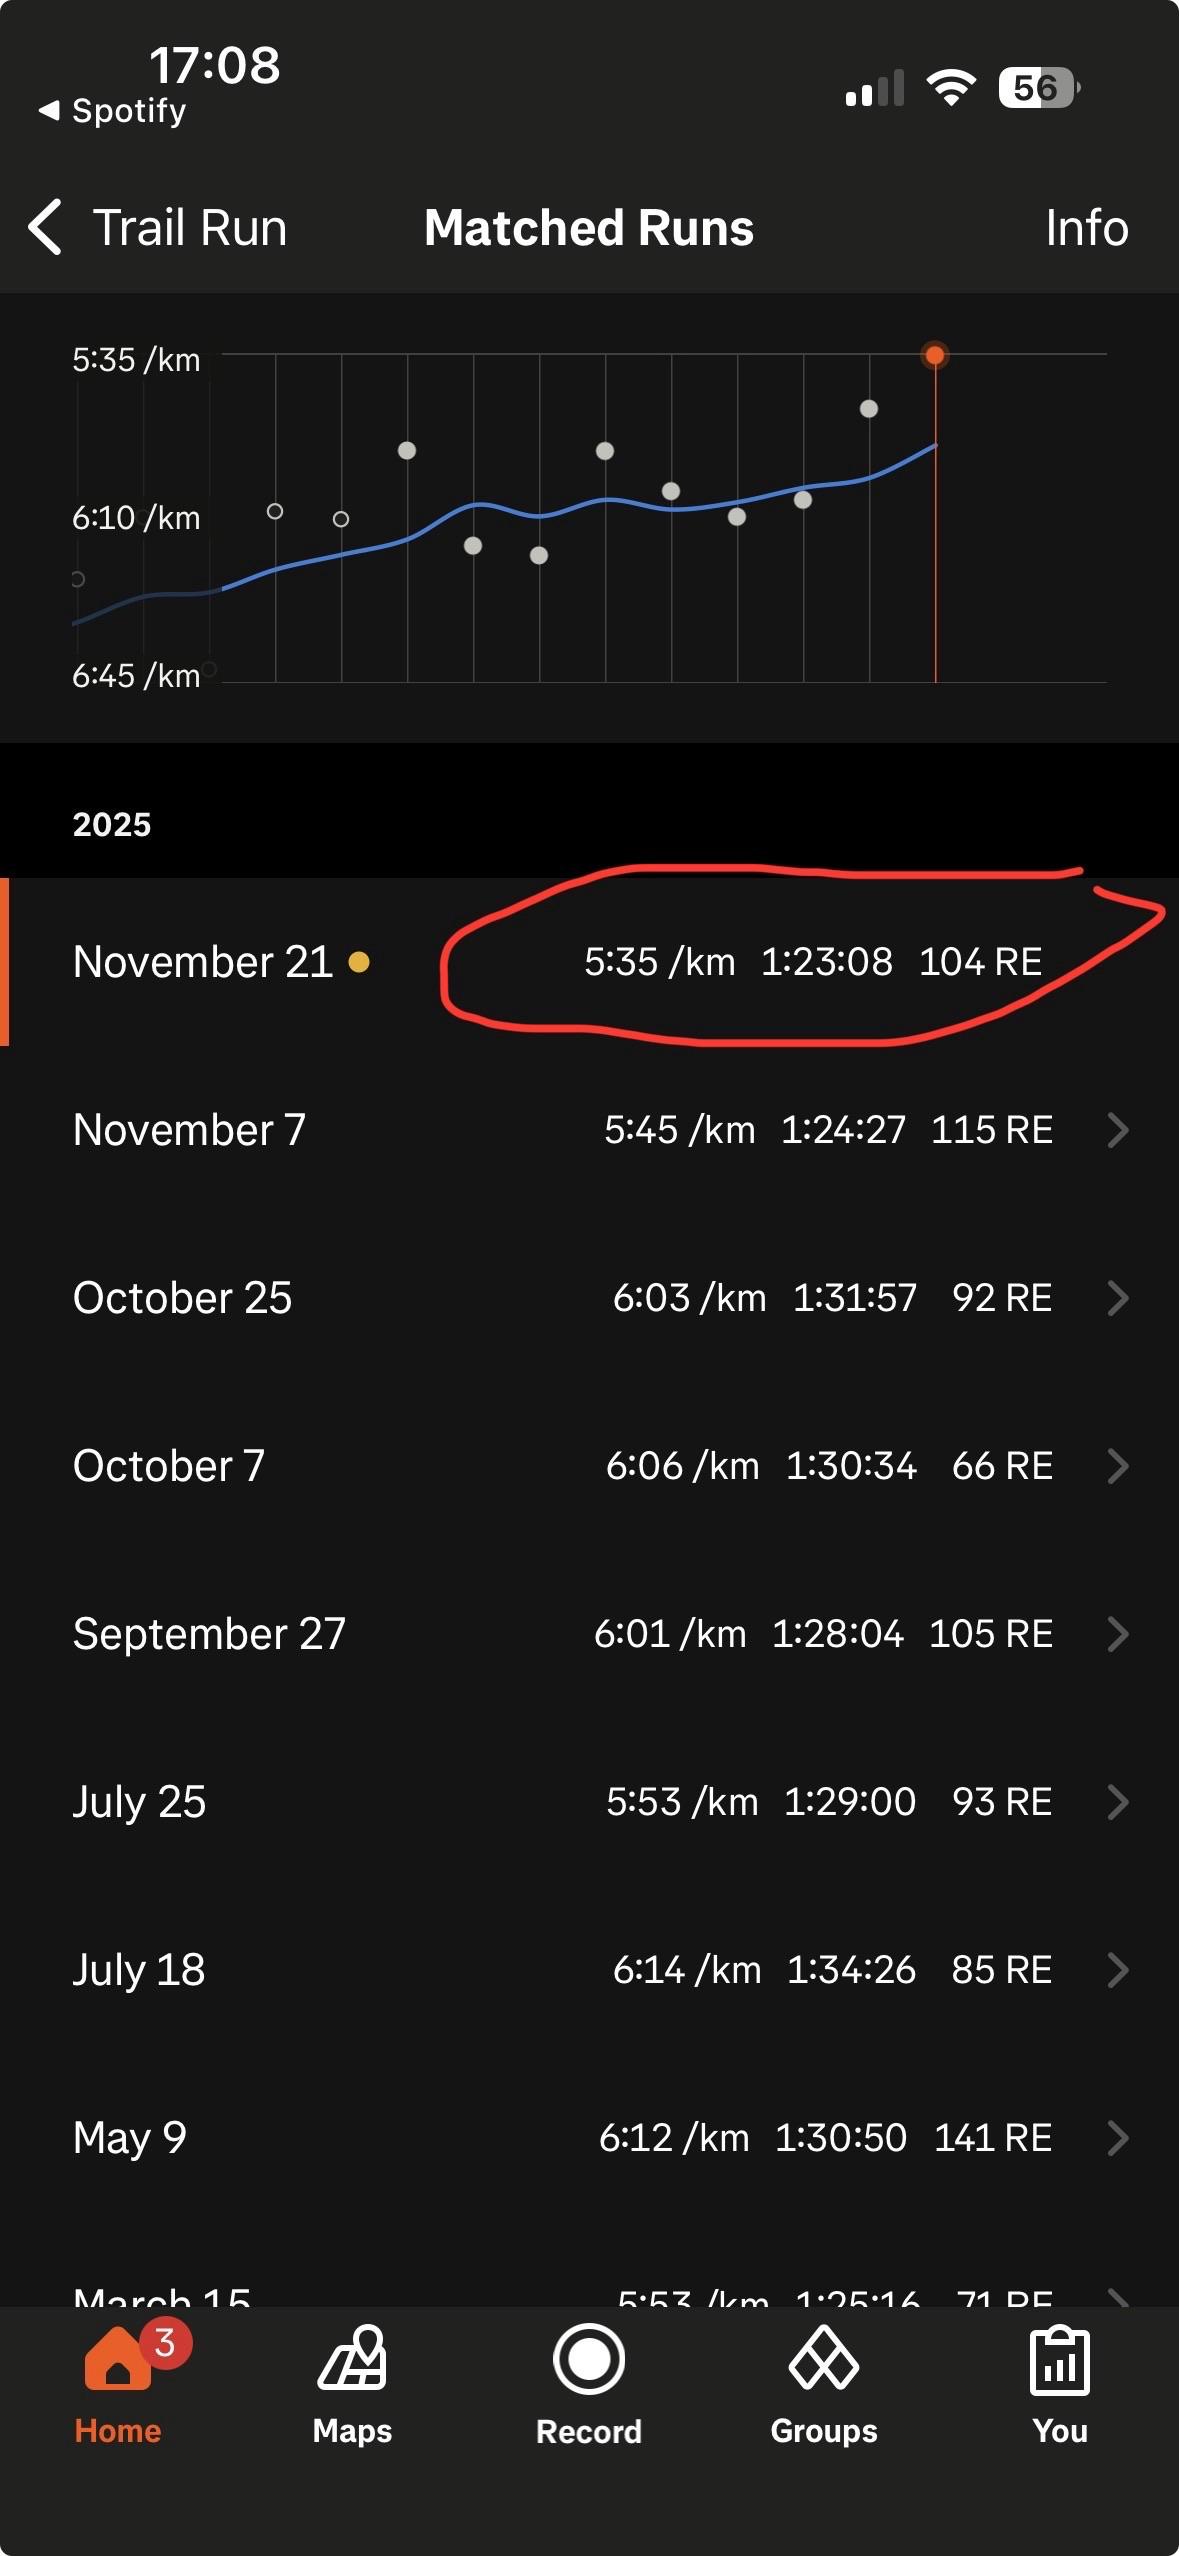Tap the Record activity icon
The image size is (1179, 2556).
589,2360
